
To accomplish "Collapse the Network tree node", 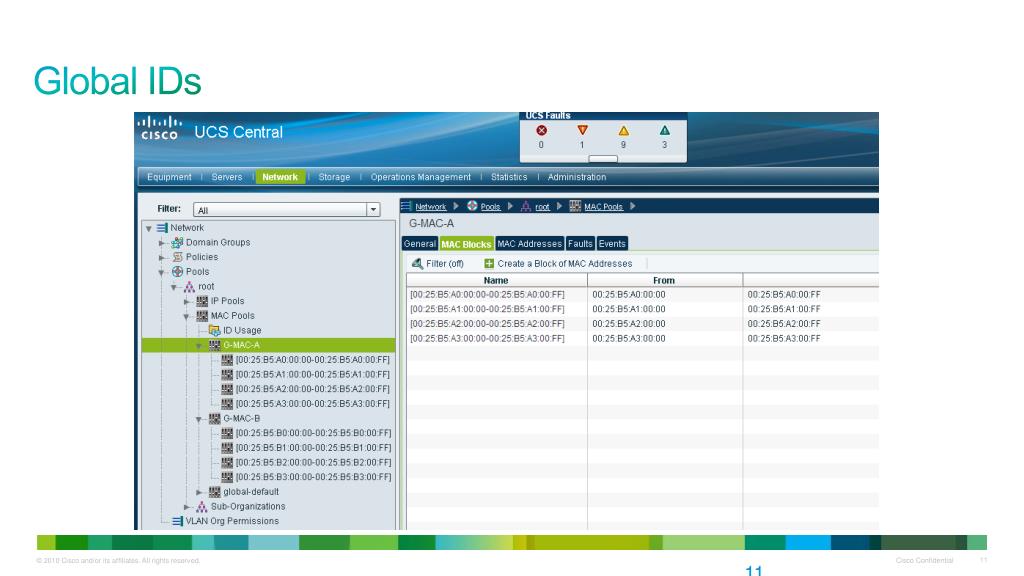I will (149, 229).
